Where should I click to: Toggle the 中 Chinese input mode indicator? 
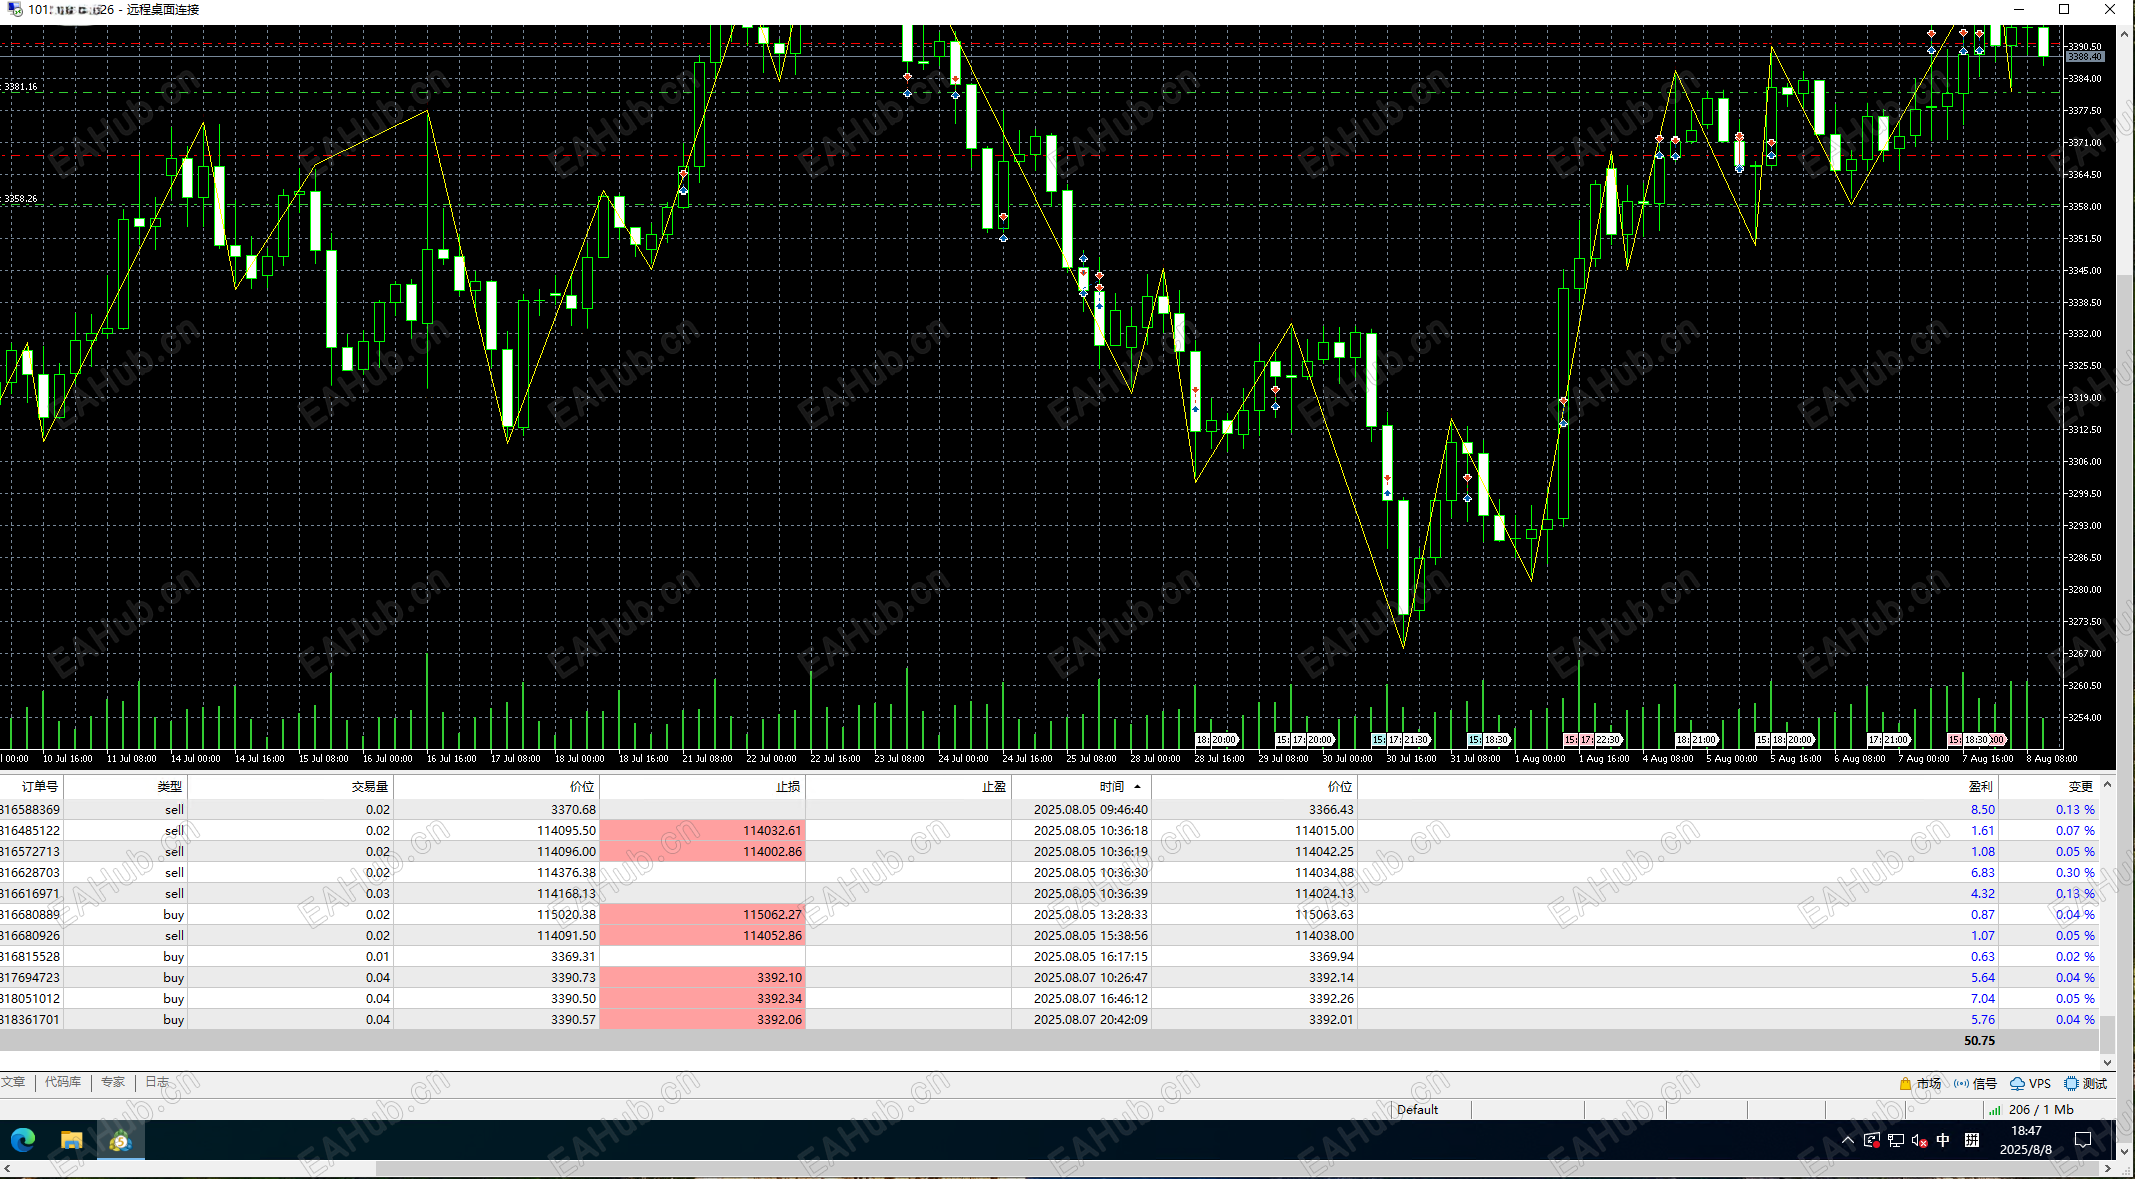(x=1943, y=1141)
